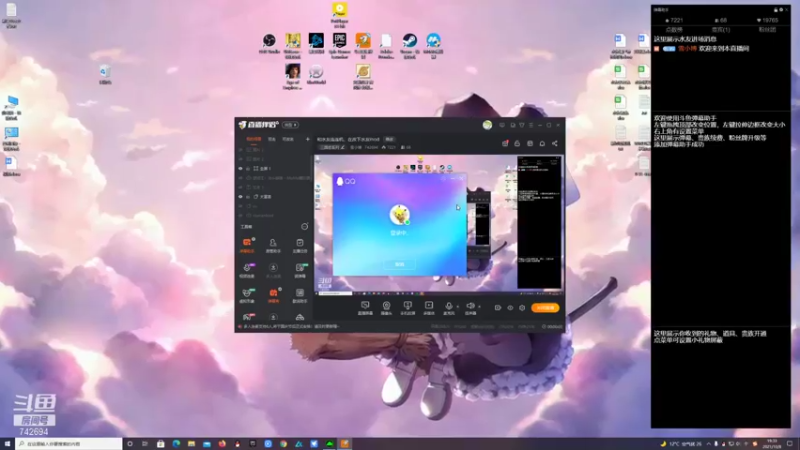
Task: Click the 大屏幕 source row
Action: point(274,196)
